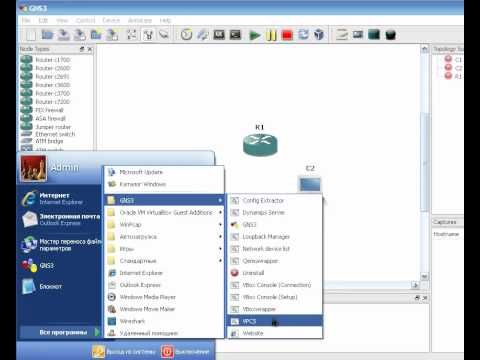Select C1 in Topology Summary

point(453,60)
